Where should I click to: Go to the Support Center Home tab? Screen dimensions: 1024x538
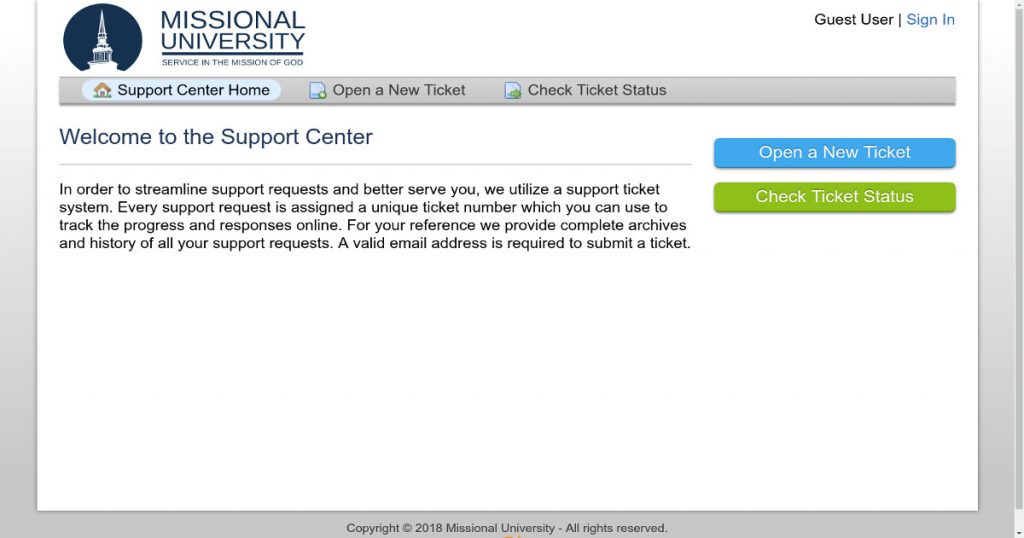point(182,90)
